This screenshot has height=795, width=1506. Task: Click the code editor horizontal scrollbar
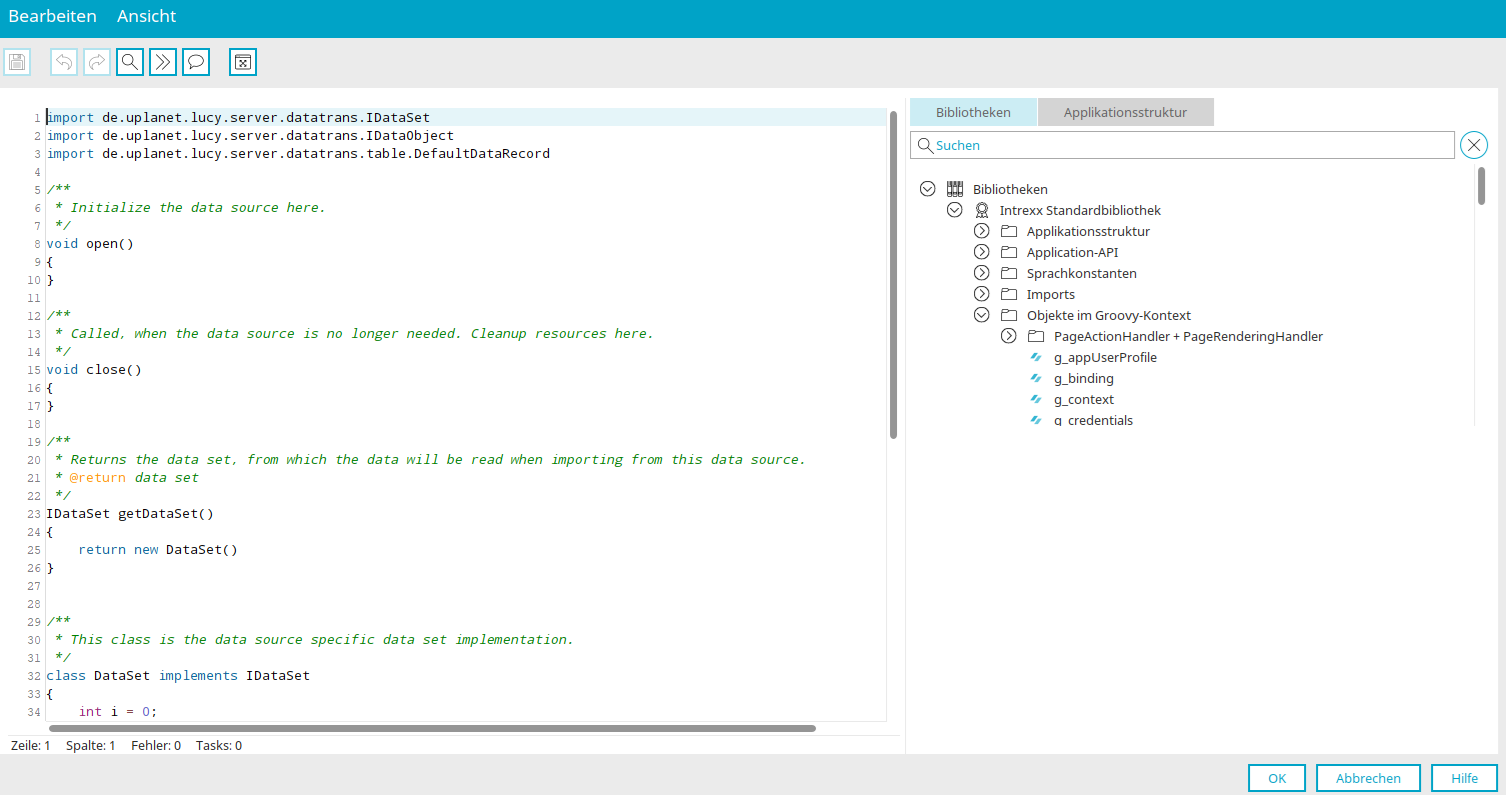point(432,728)
